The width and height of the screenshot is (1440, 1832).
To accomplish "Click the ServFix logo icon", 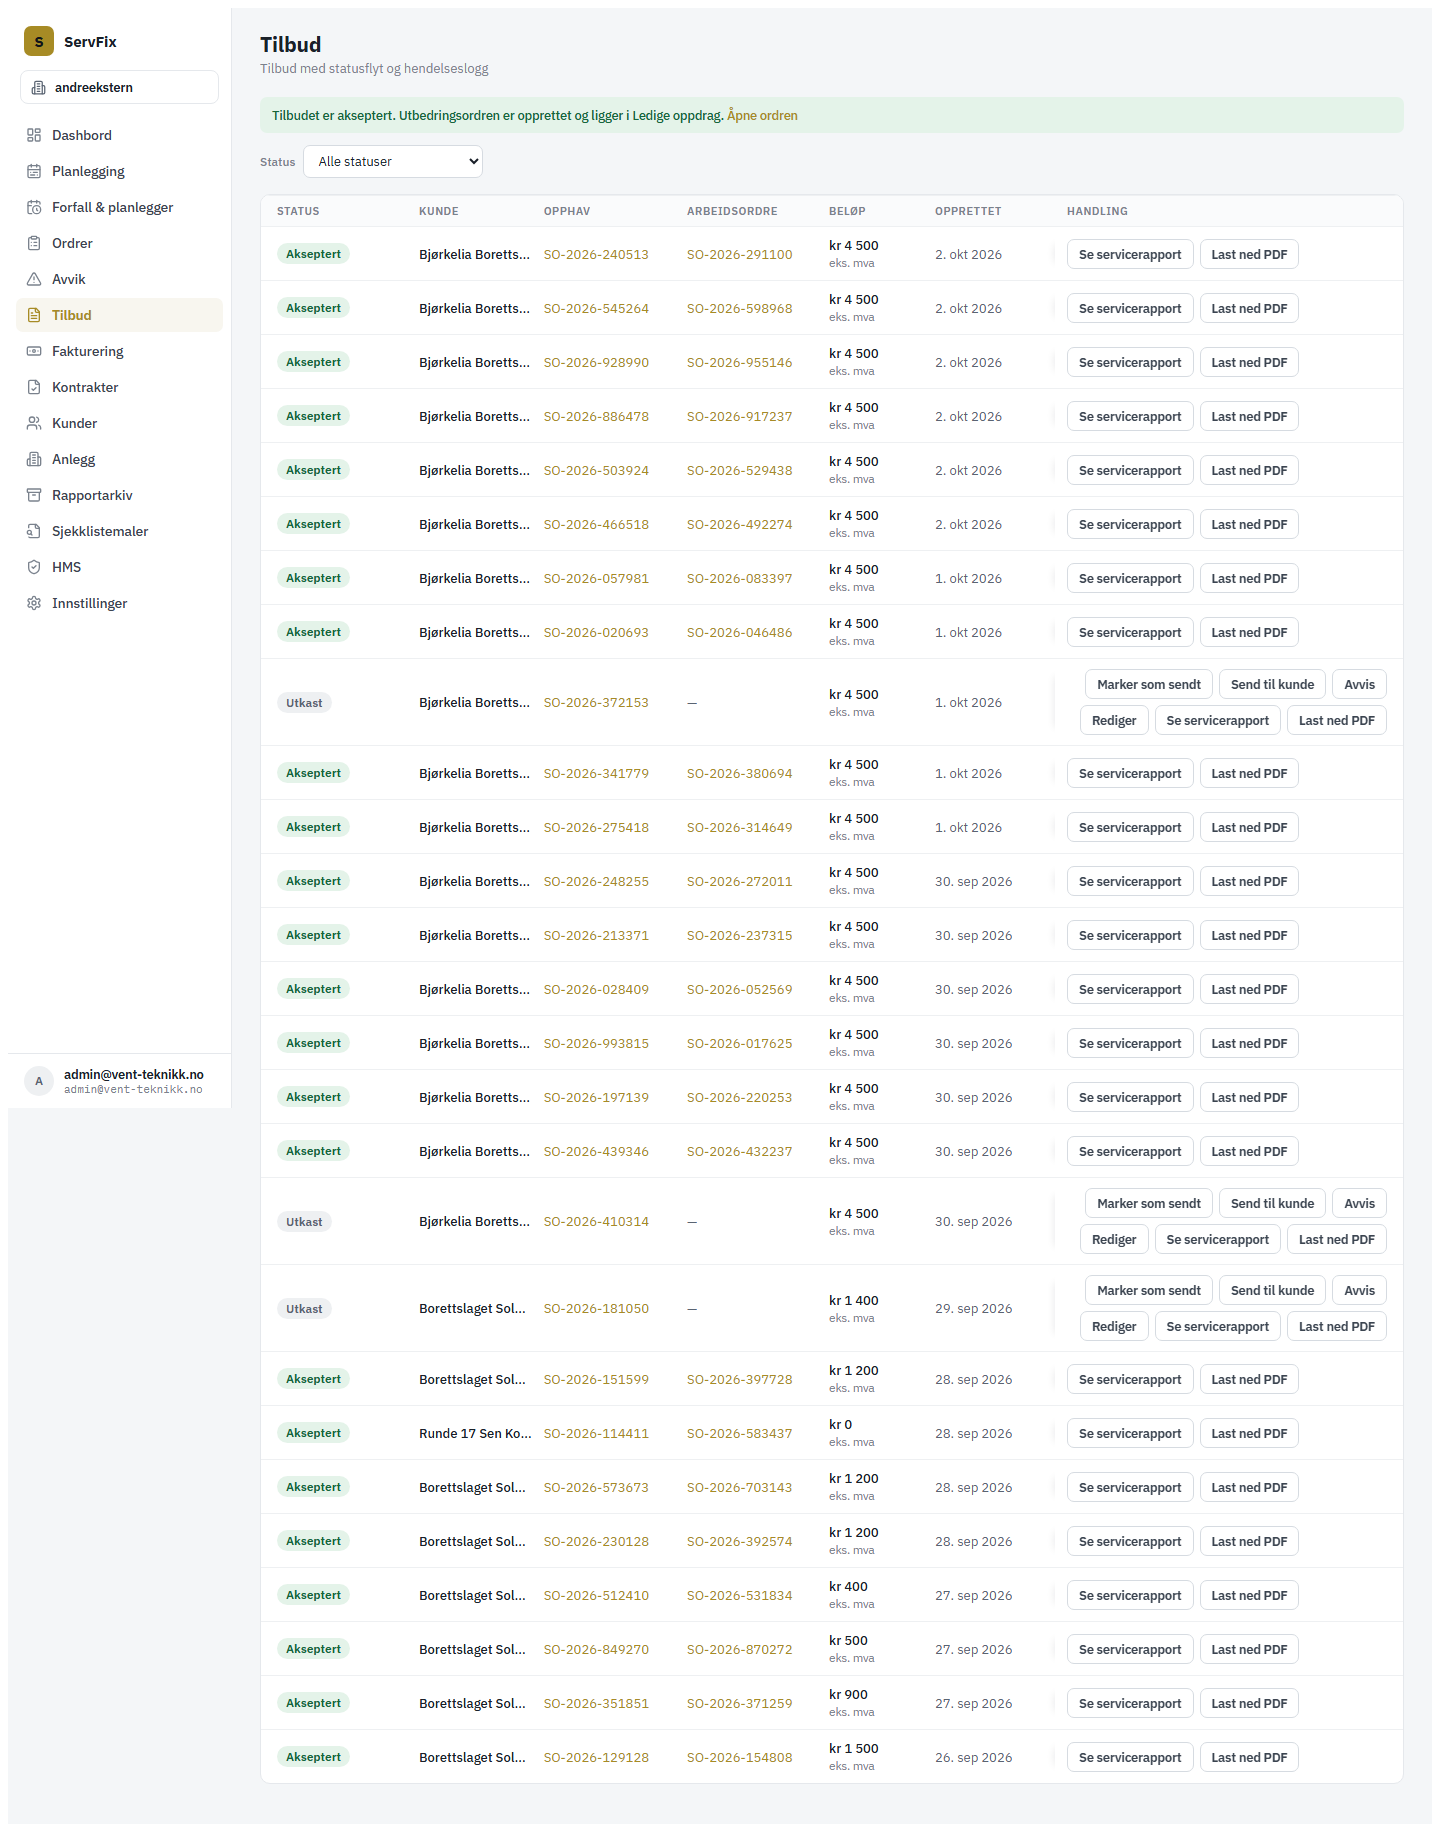I will [x=39, y=41].
